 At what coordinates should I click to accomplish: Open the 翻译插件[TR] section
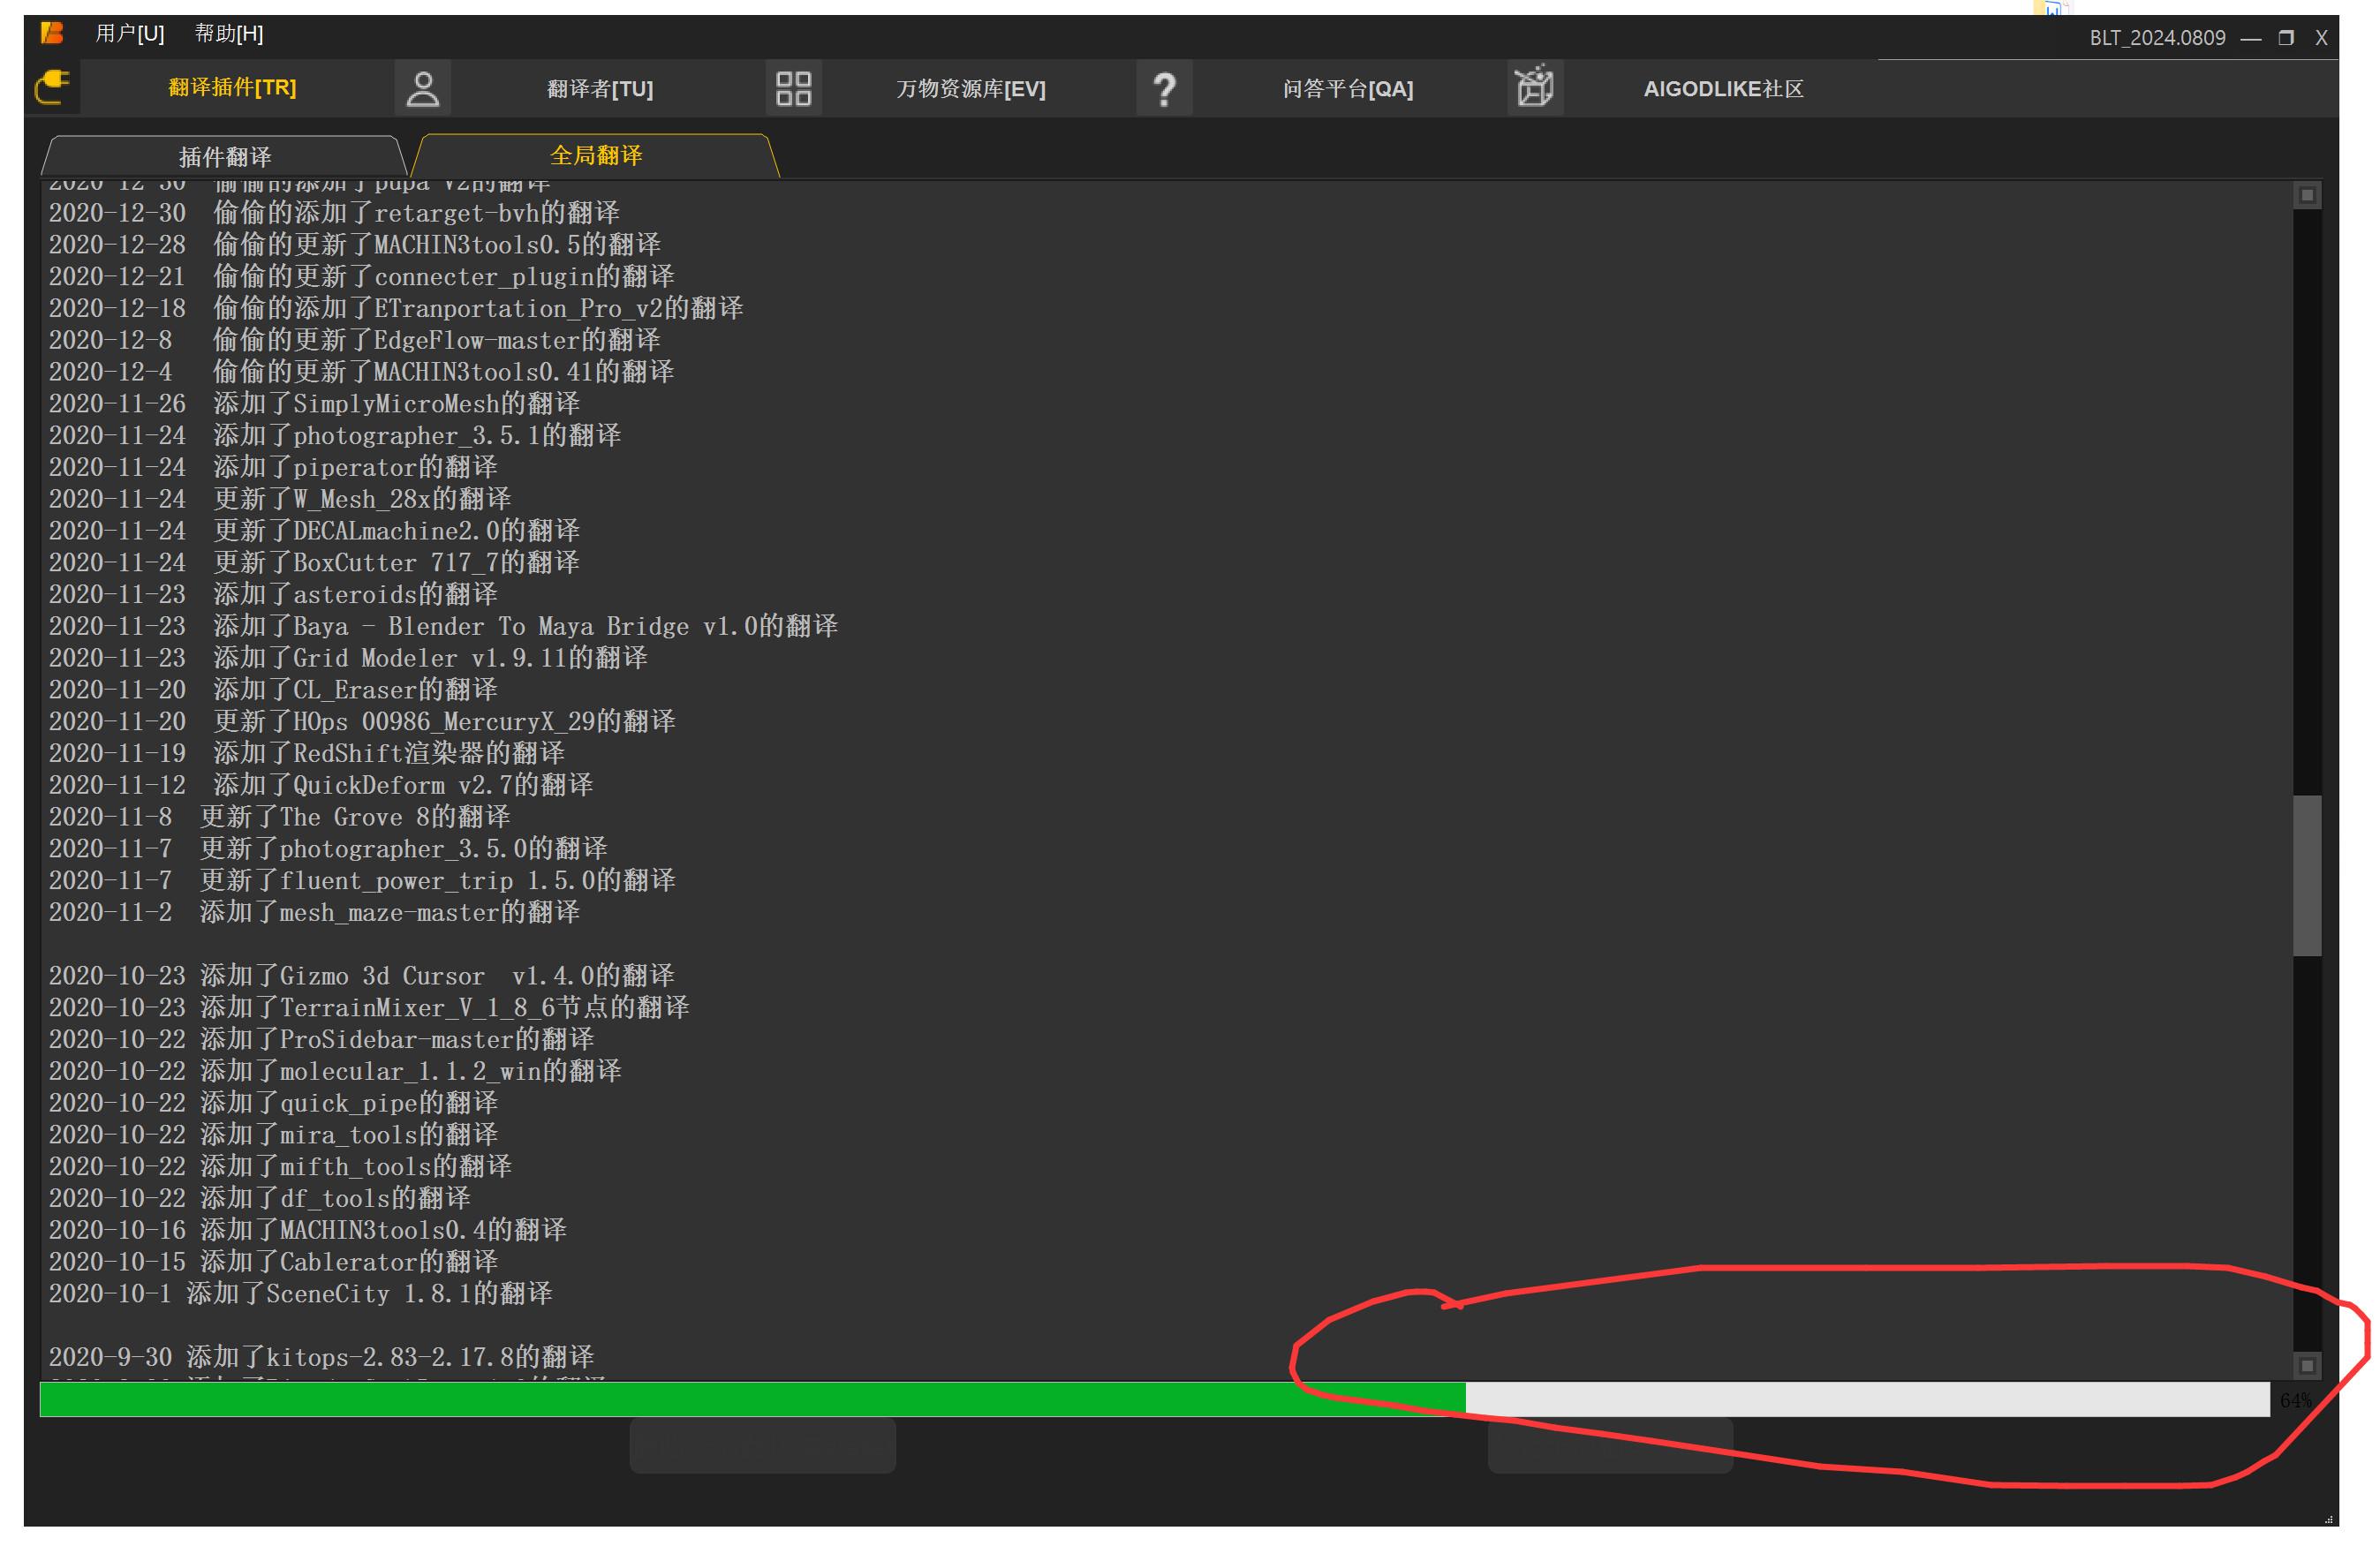tap(232, 88)
